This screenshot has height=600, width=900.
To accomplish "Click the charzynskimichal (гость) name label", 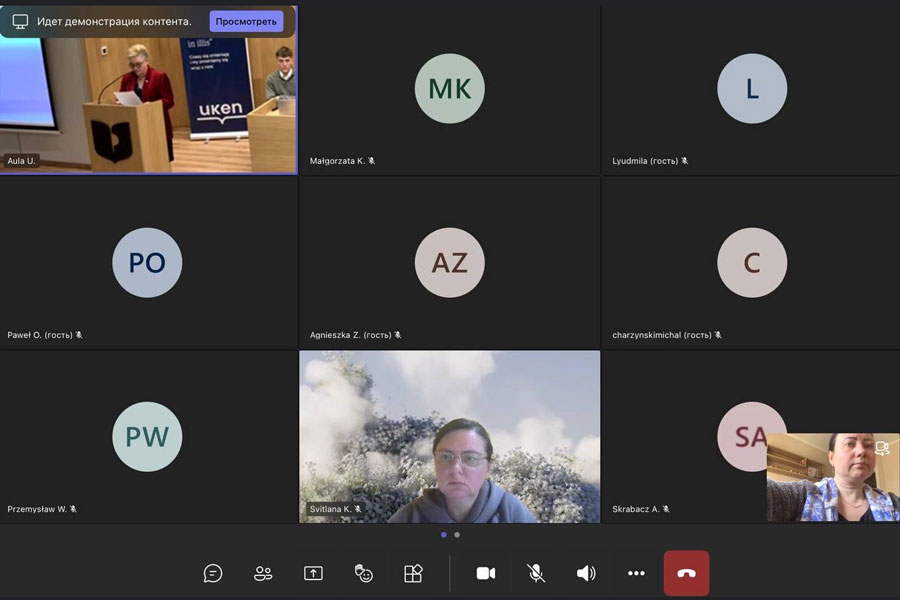I will pos(662,335).
